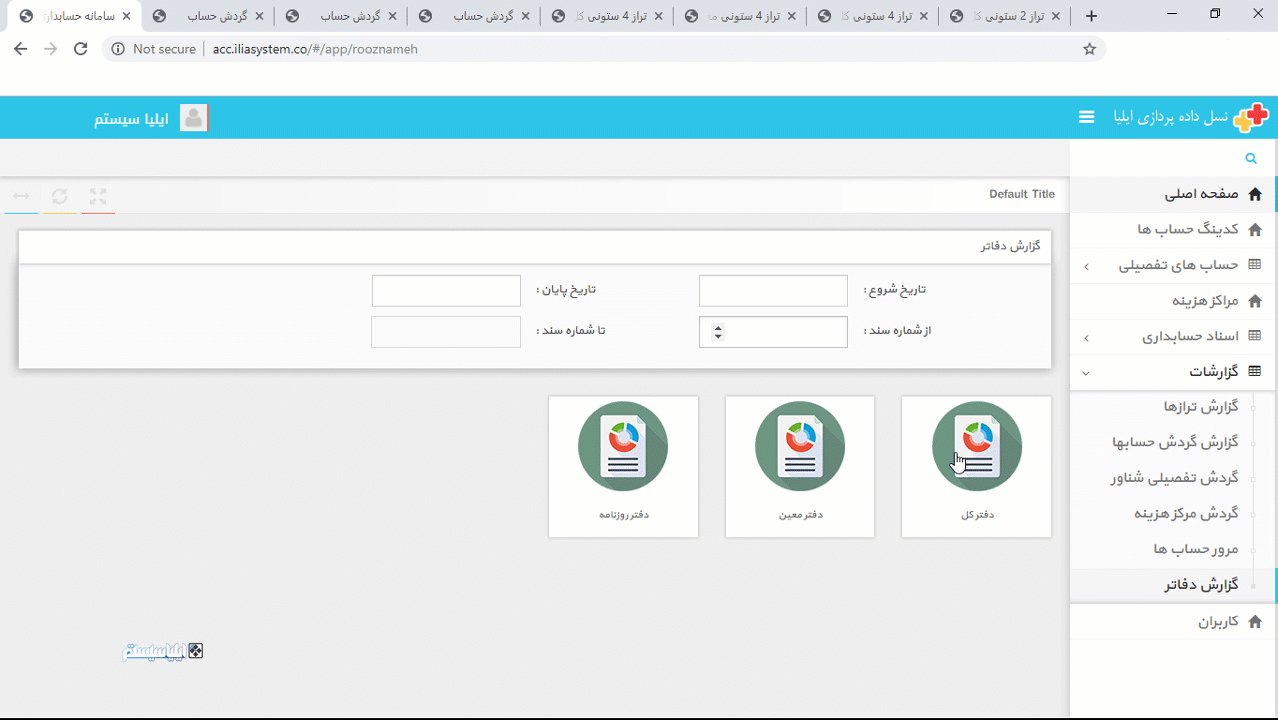Viewport: 1278px width, 720px height.
Task: Click the user avatar in header
Action: (x=193, y=118)
